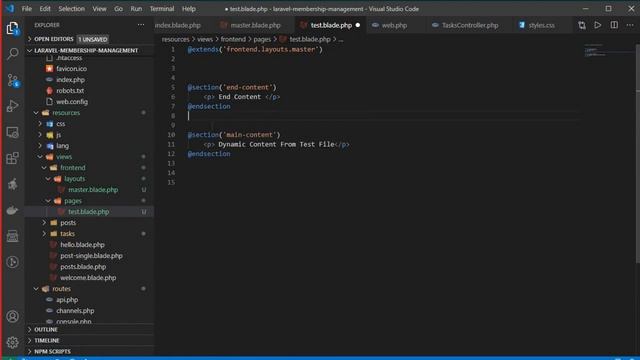
Task: Click the Run file play icon
Action: coord(598,25)
